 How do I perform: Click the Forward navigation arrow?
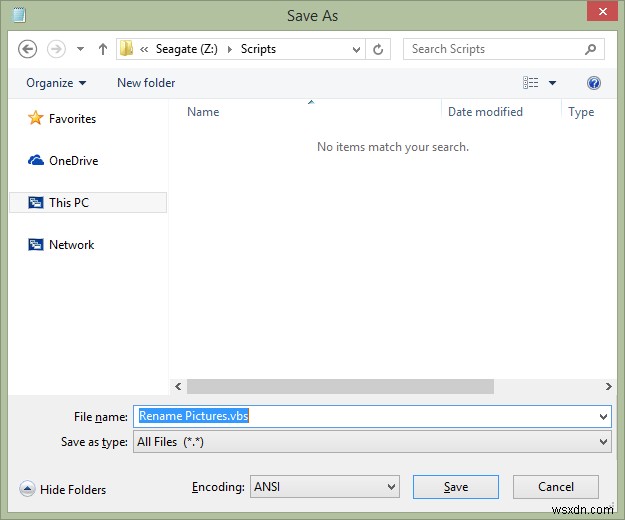pyautogui.click(x=56, y=49)
